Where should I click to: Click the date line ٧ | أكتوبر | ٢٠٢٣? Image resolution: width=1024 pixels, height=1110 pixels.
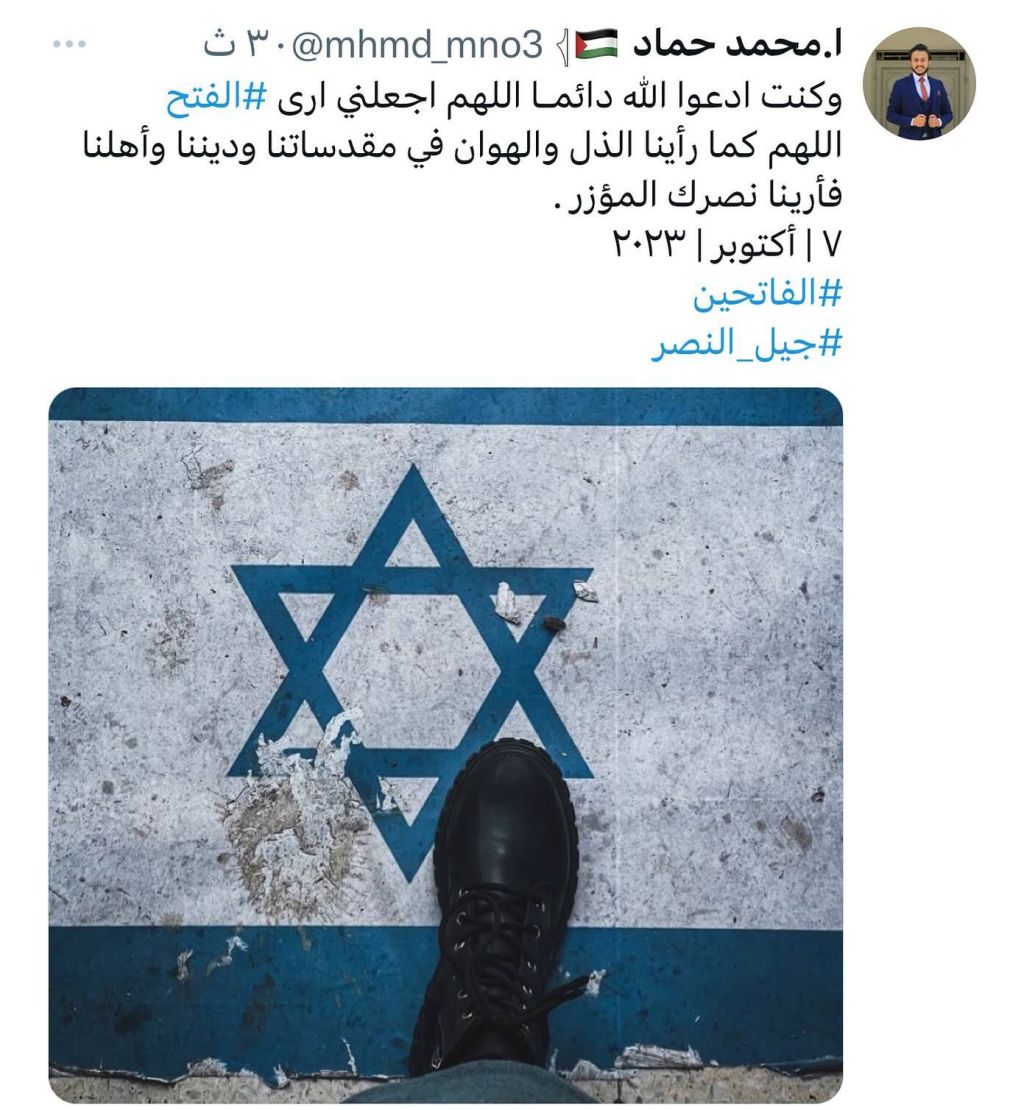click(x=726, y=245)
